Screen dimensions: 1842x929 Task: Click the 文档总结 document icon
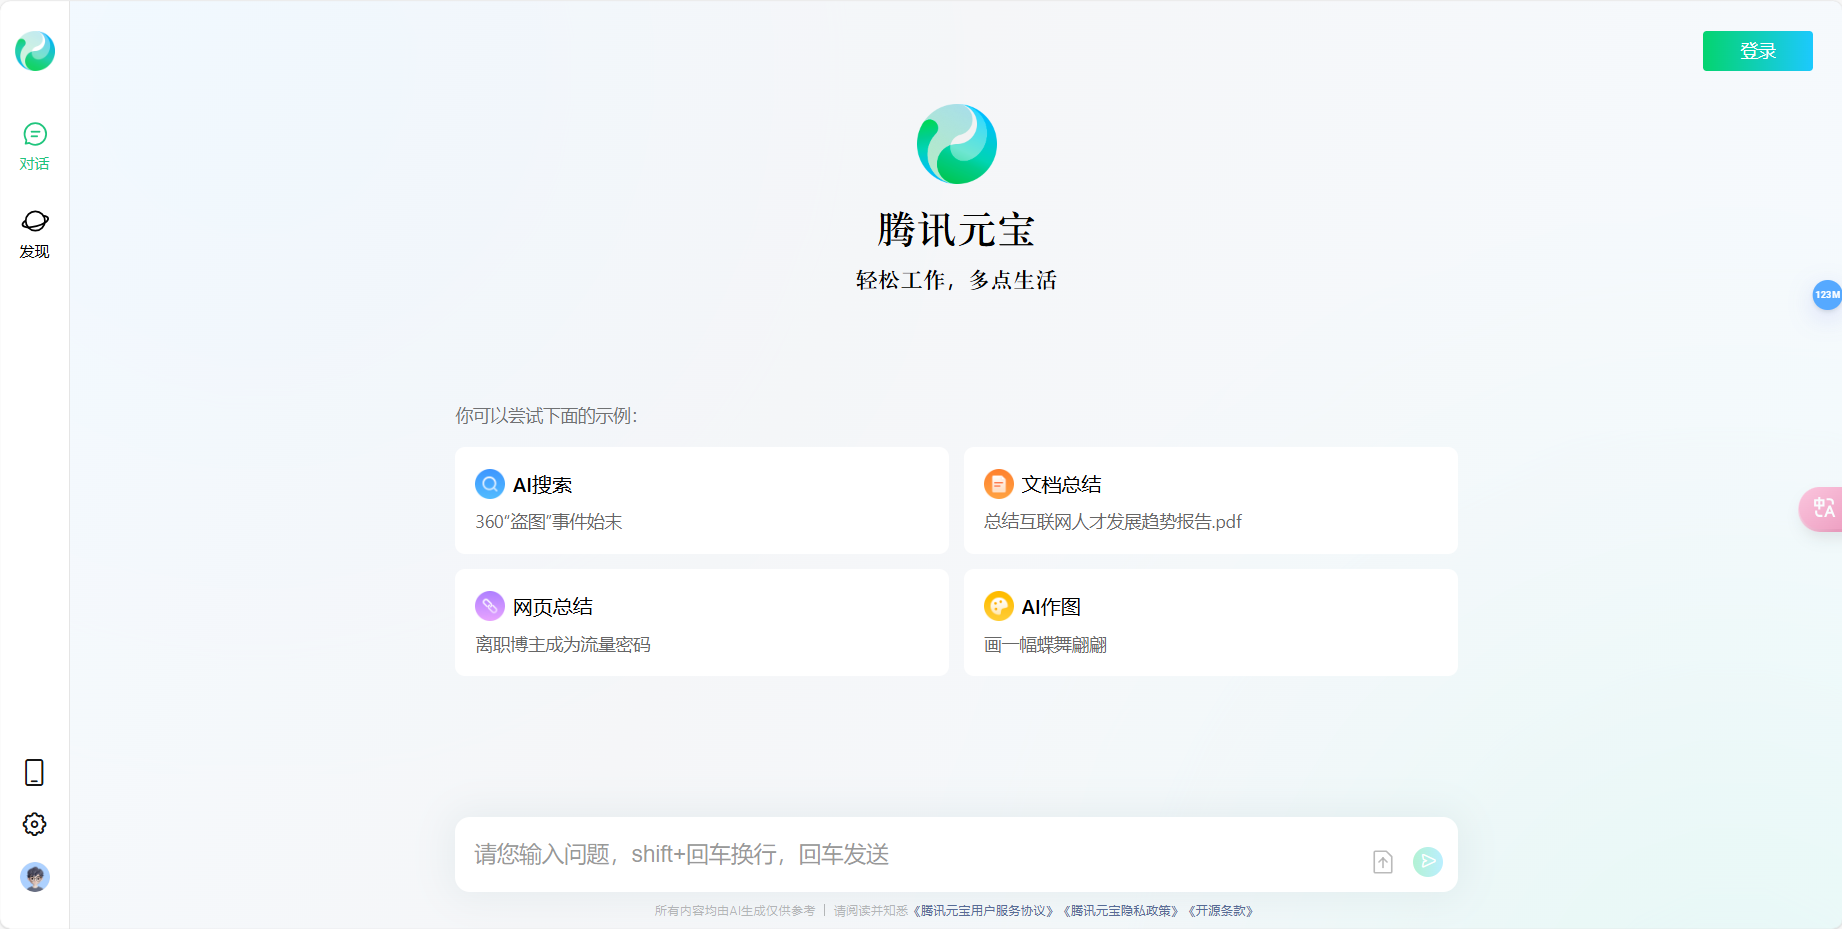pos(997,484)
